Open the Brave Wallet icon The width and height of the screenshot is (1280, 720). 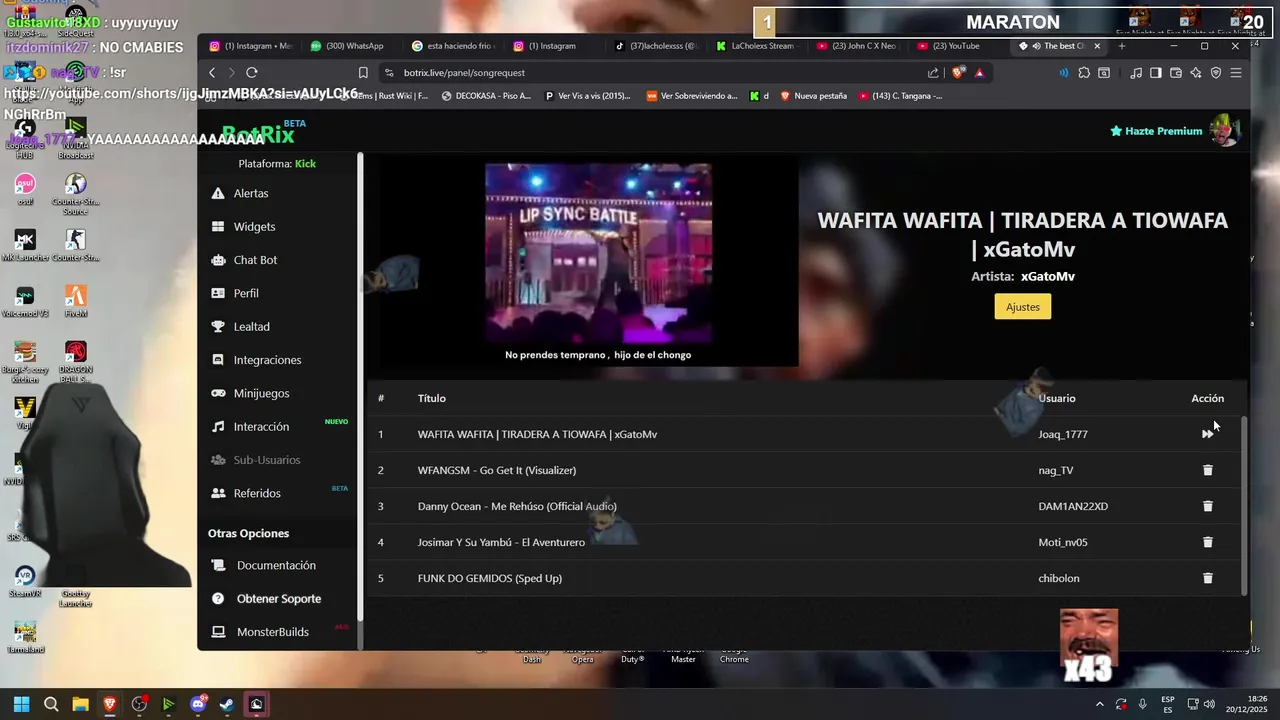click(1176, 72)
